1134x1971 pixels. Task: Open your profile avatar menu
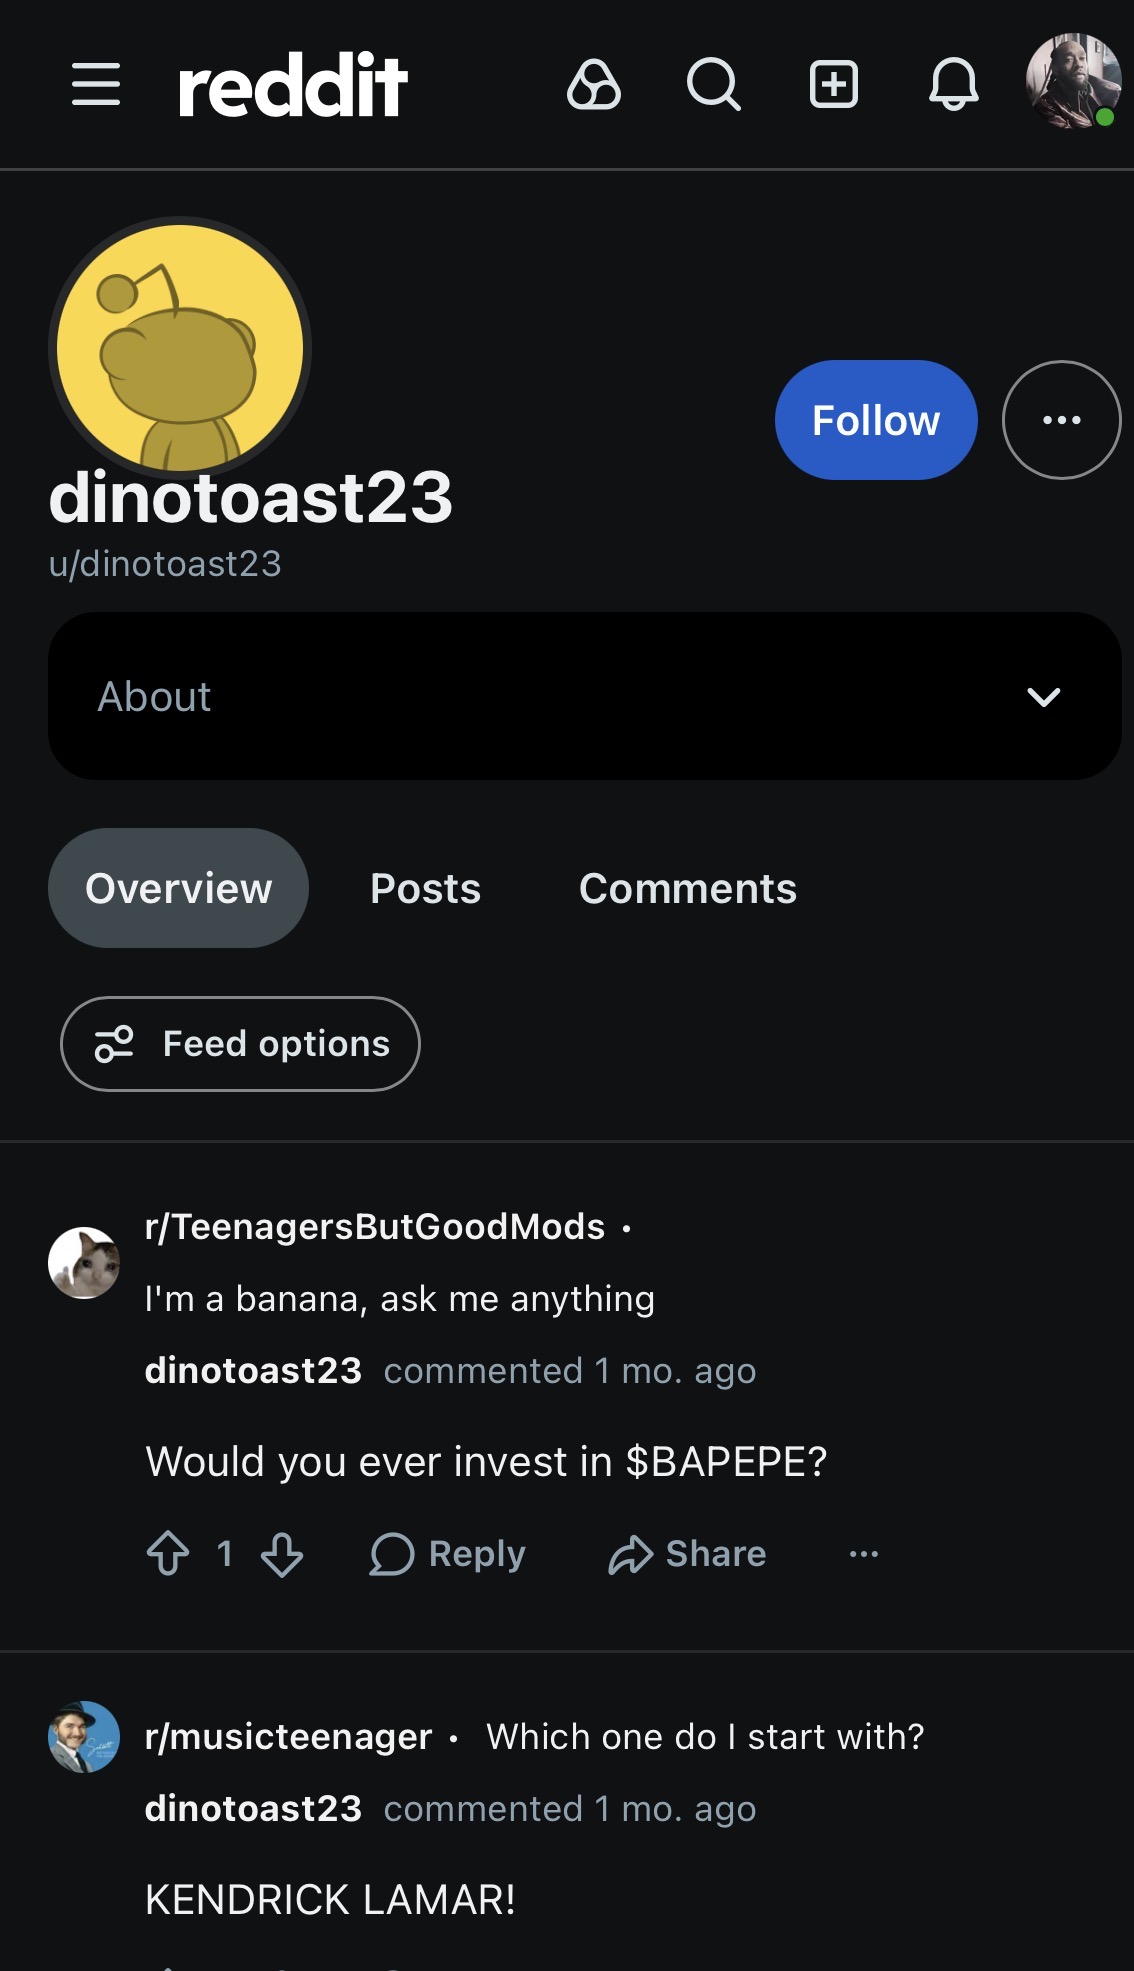coord(1073,82)
